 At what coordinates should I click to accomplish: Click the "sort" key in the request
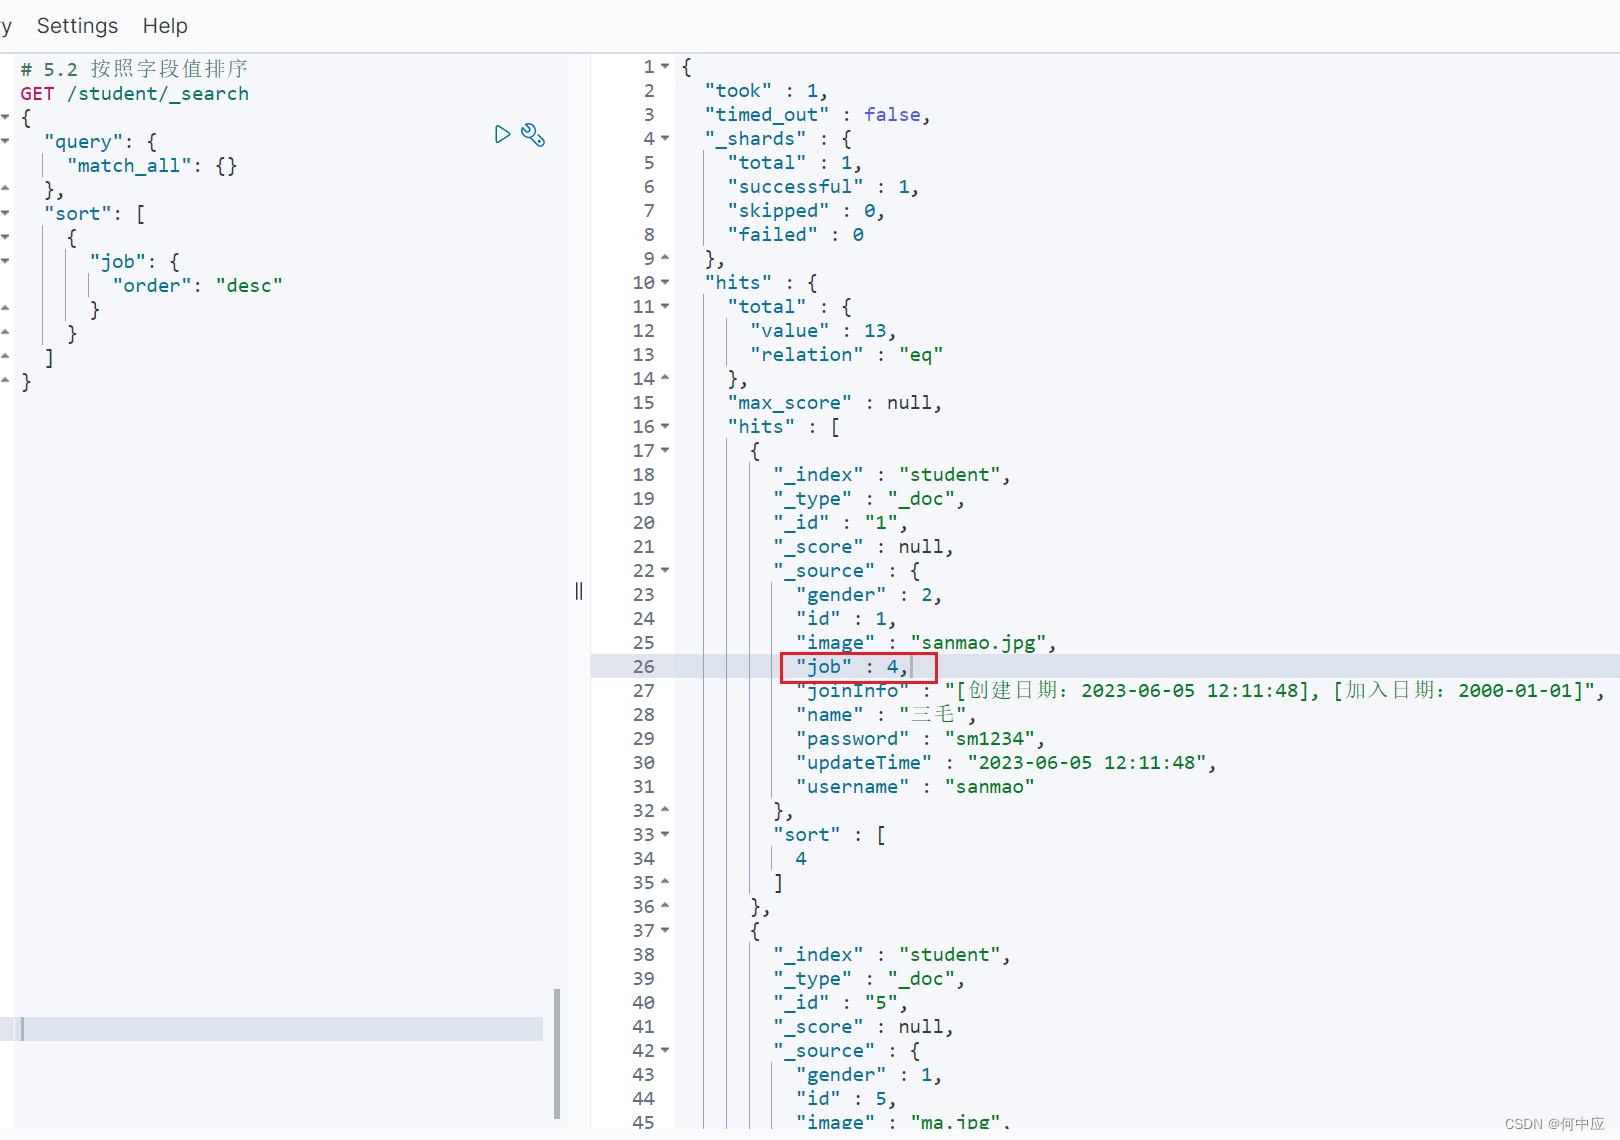coord(78,214)
